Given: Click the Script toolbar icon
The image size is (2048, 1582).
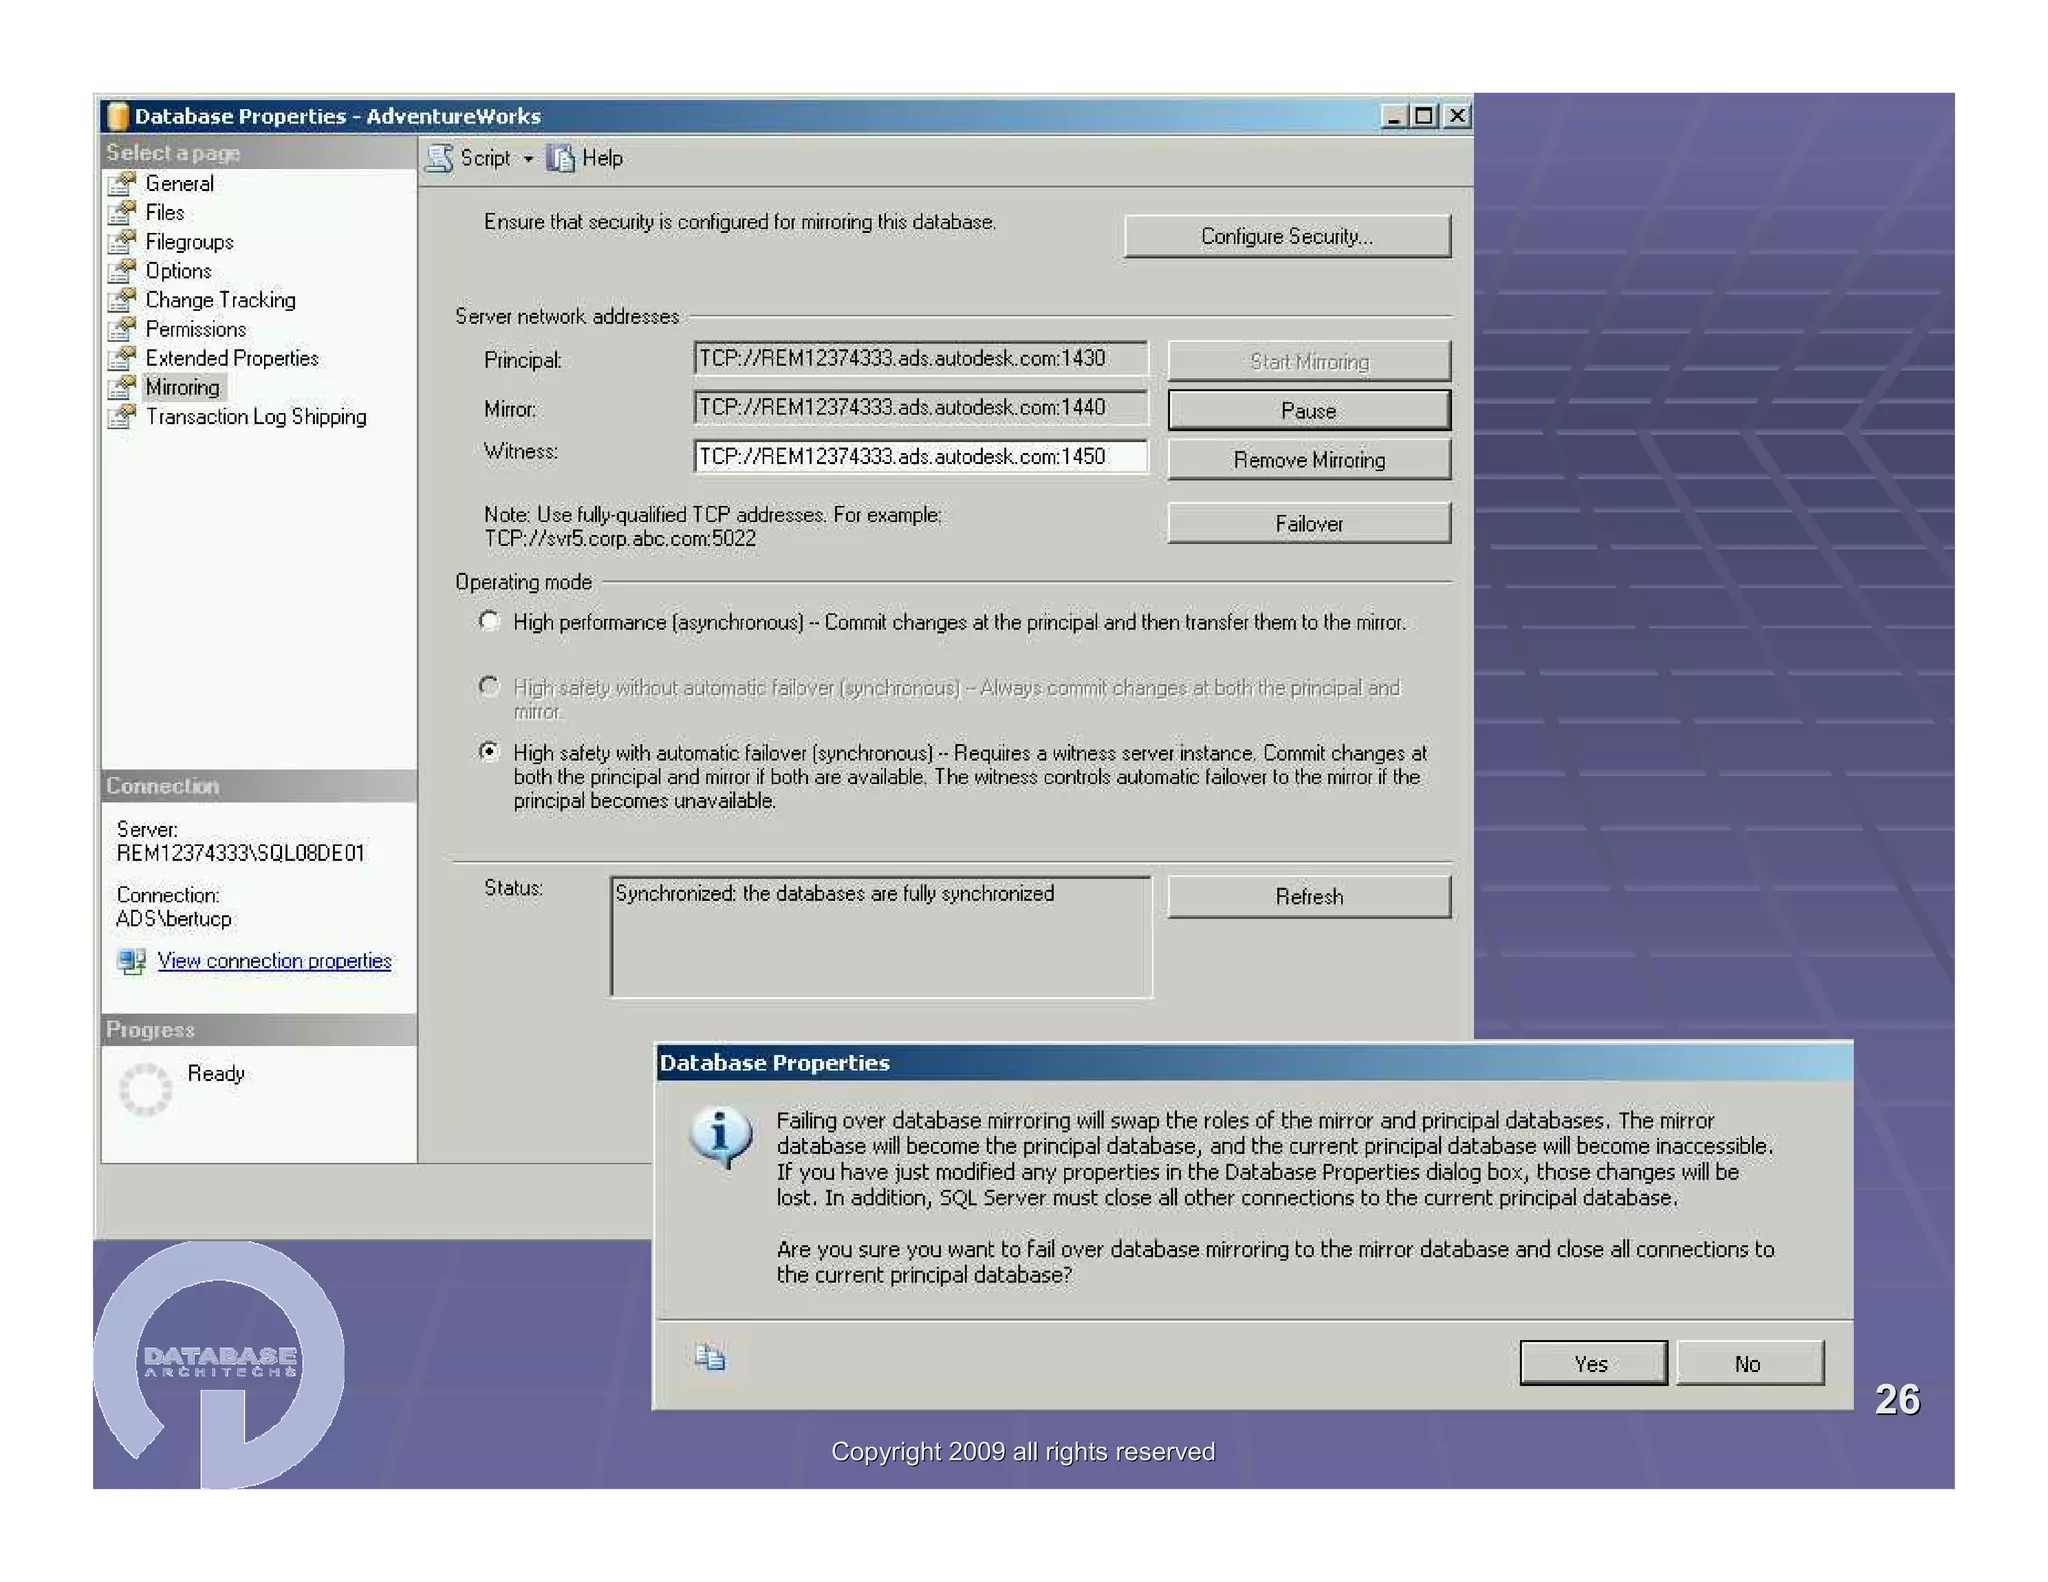Looking at the screenshot, I should [439, 158].
